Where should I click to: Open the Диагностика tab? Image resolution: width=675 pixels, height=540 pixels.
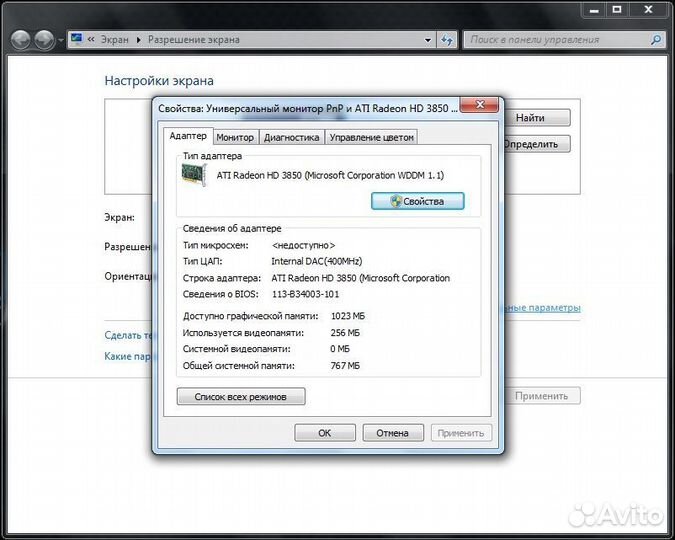(291, 137)
